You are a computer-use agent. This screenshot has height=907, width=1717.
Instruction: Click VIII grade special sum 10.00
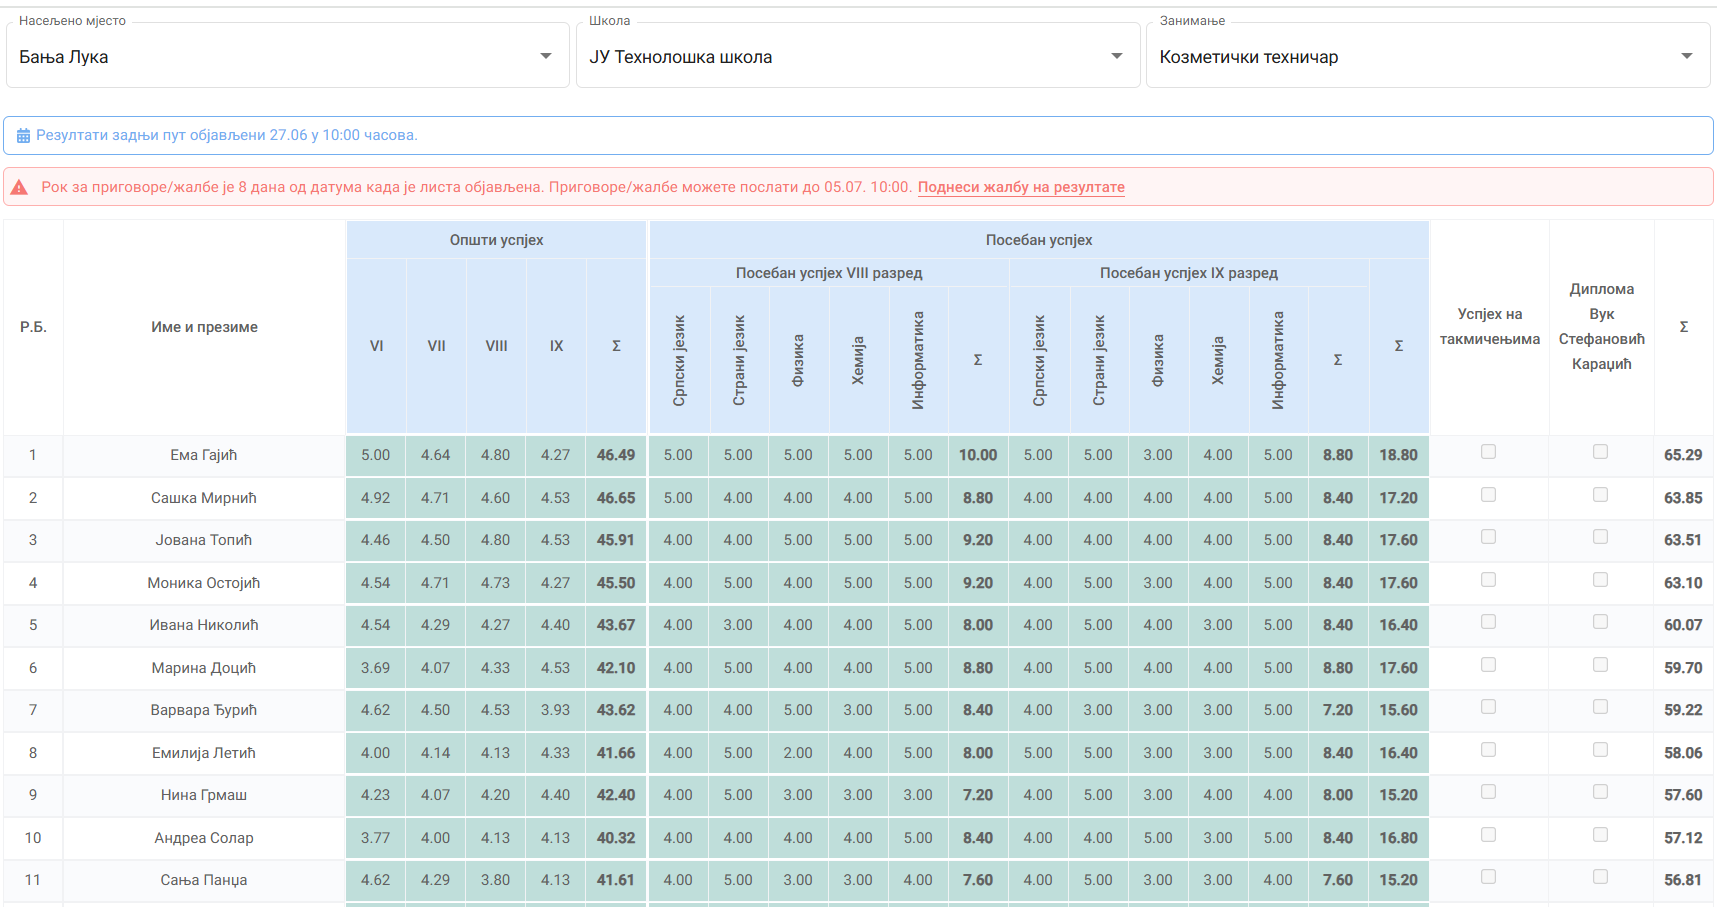pos(978,455)
